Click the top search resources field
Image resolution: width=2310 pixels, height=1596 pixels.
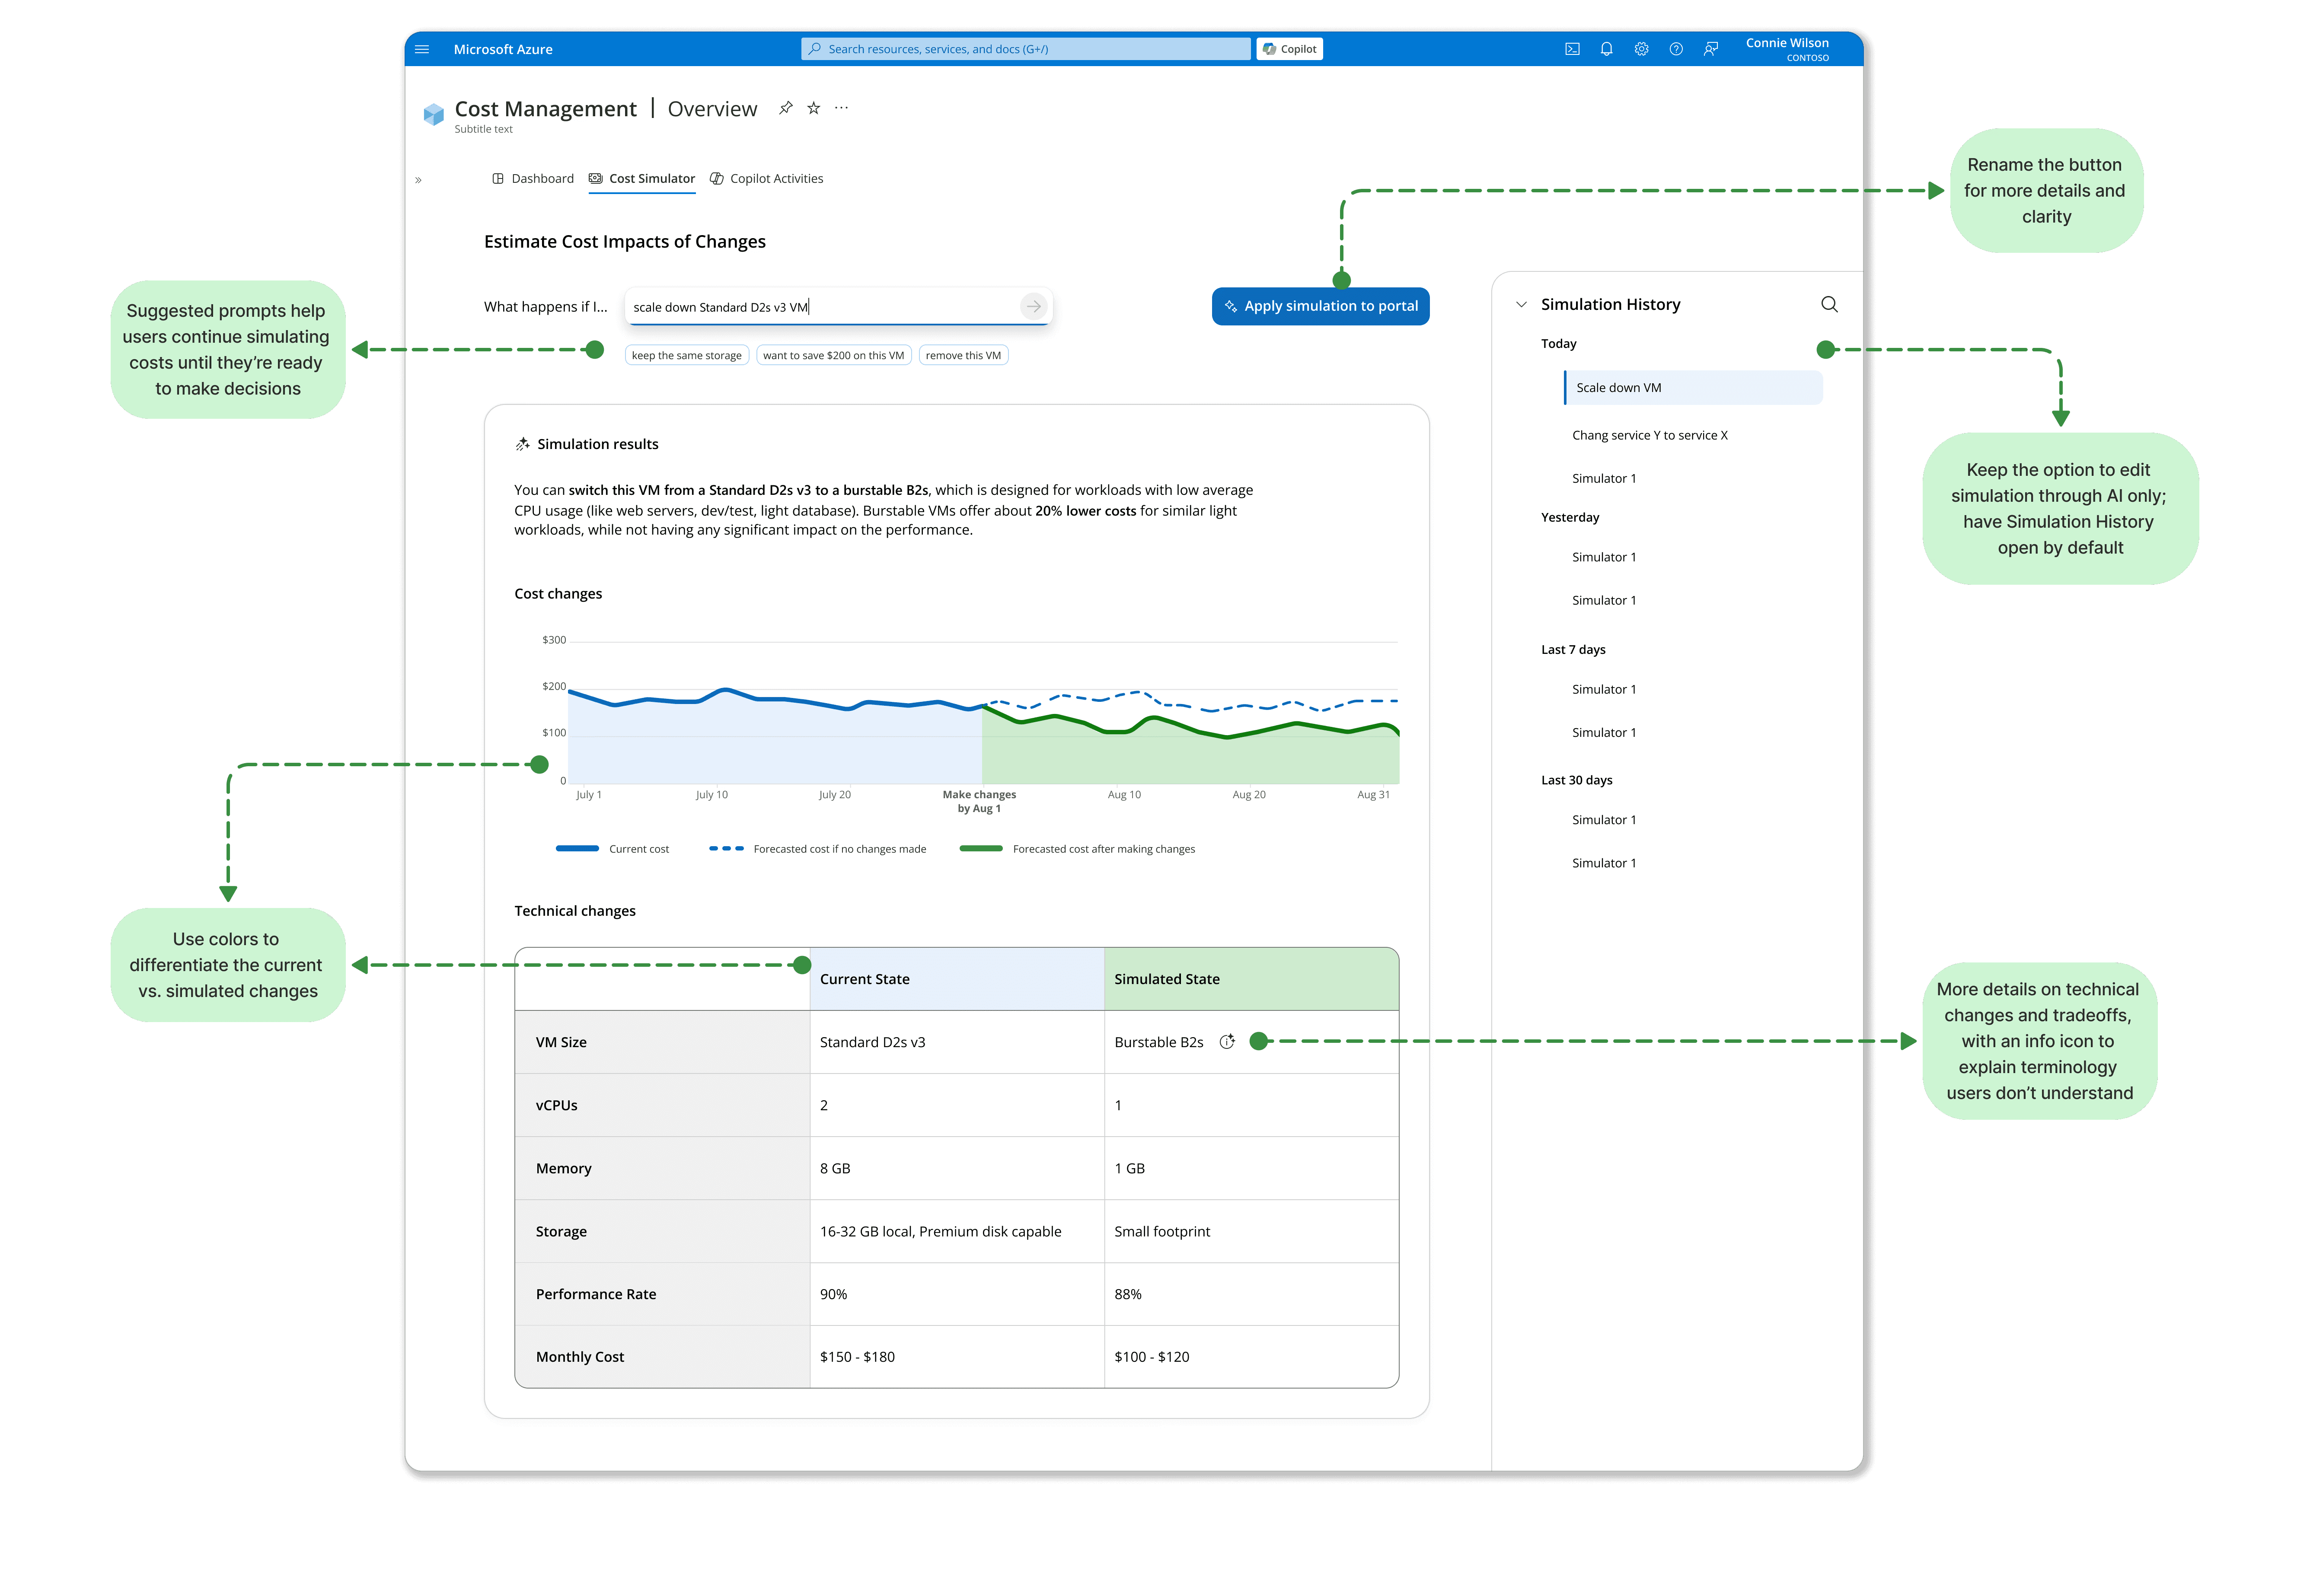pos(1025,49)
